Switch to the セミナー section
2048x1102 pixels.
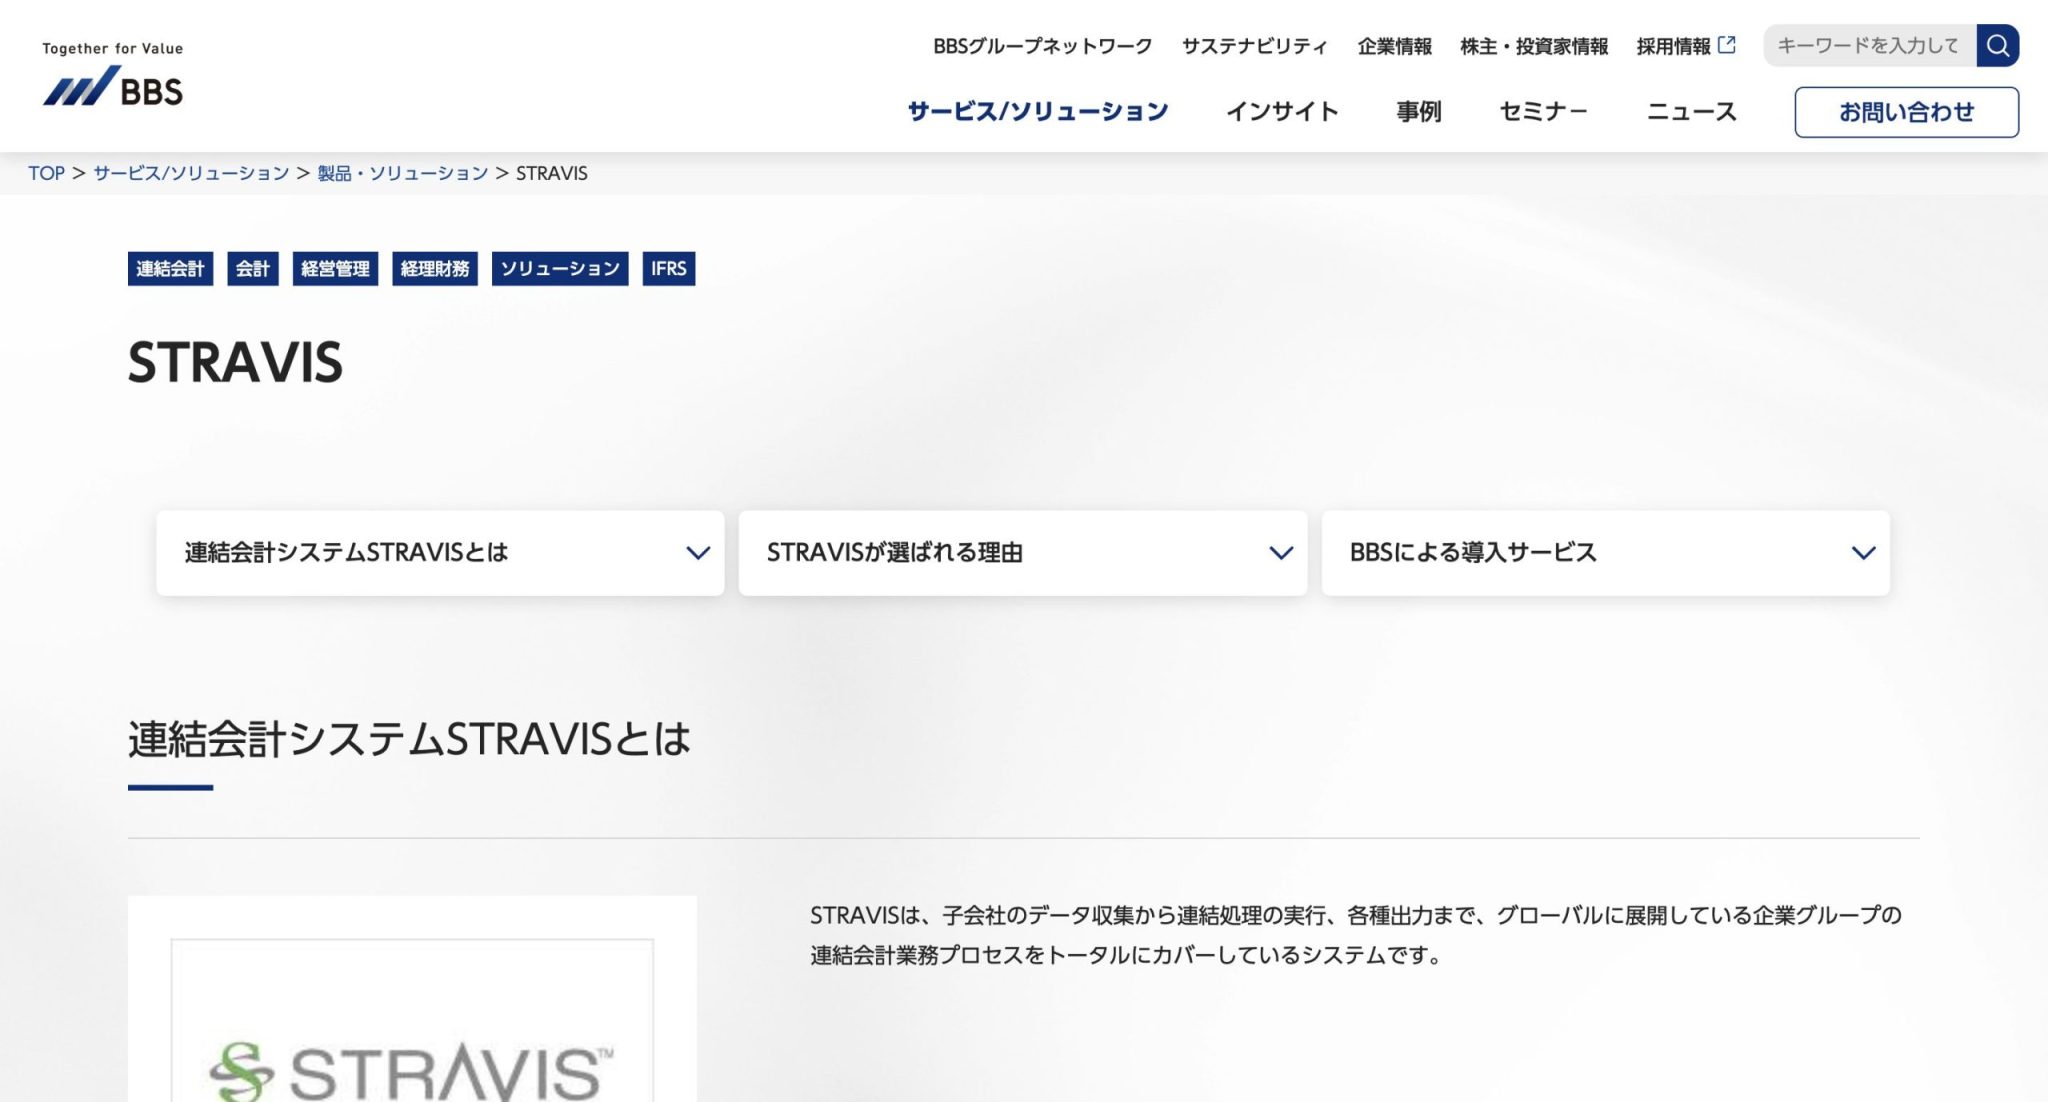click(x=1543, y=111)
